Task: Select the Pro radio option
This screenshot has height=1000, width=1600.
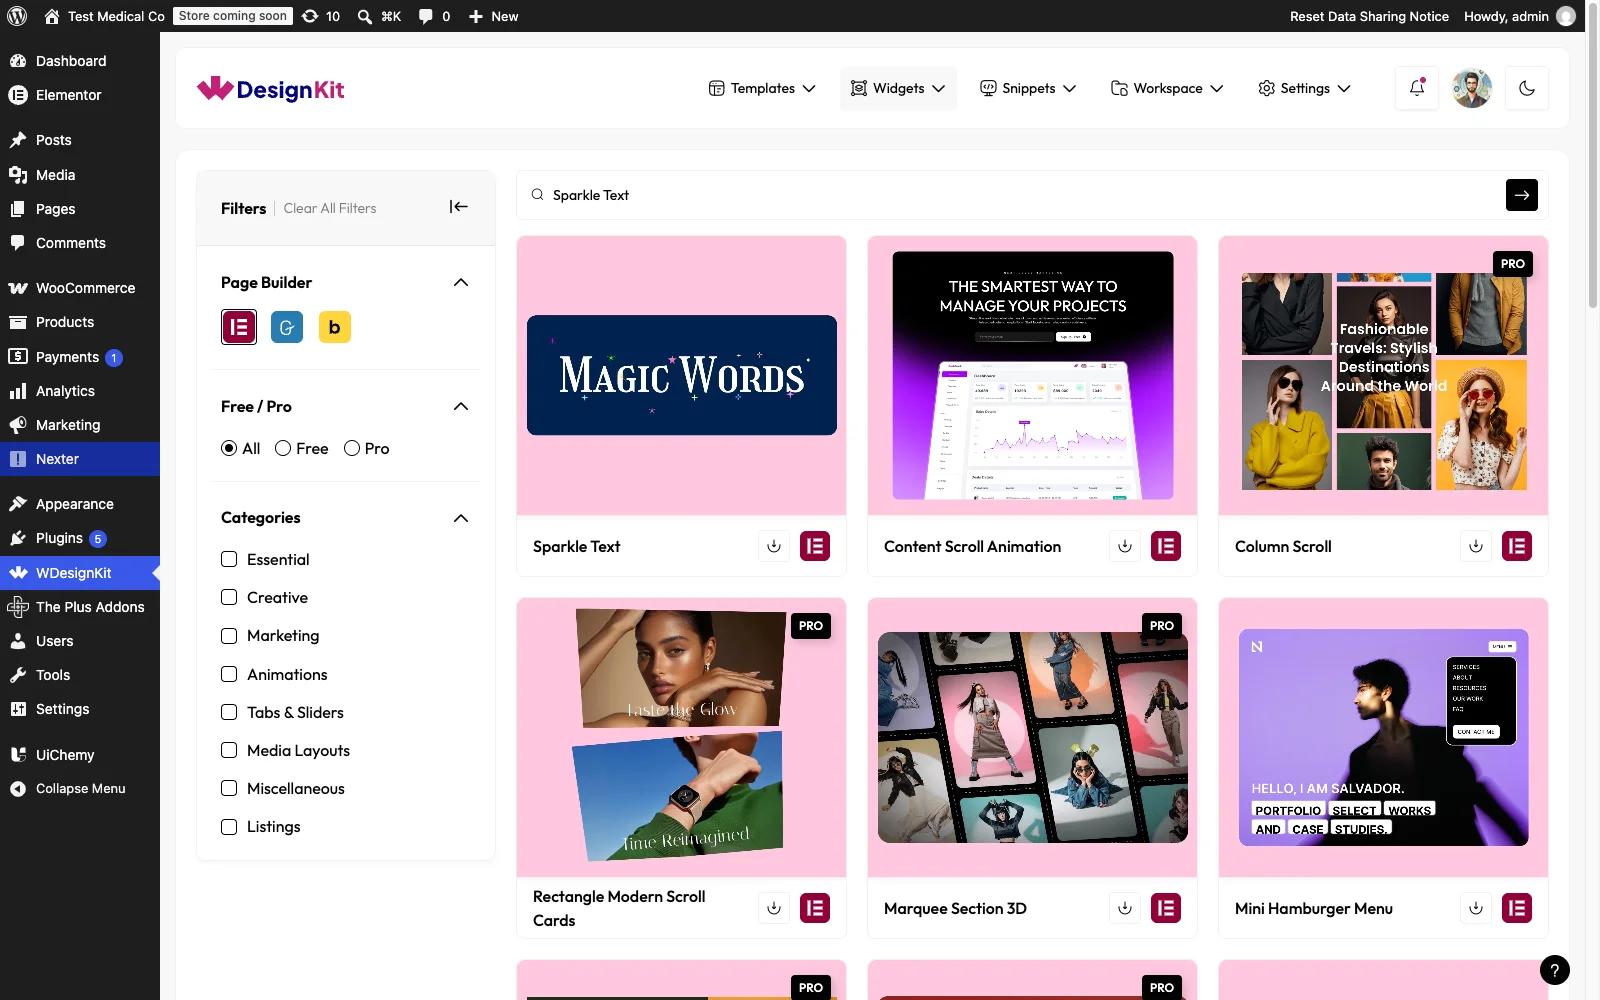Action: [352, 448]
